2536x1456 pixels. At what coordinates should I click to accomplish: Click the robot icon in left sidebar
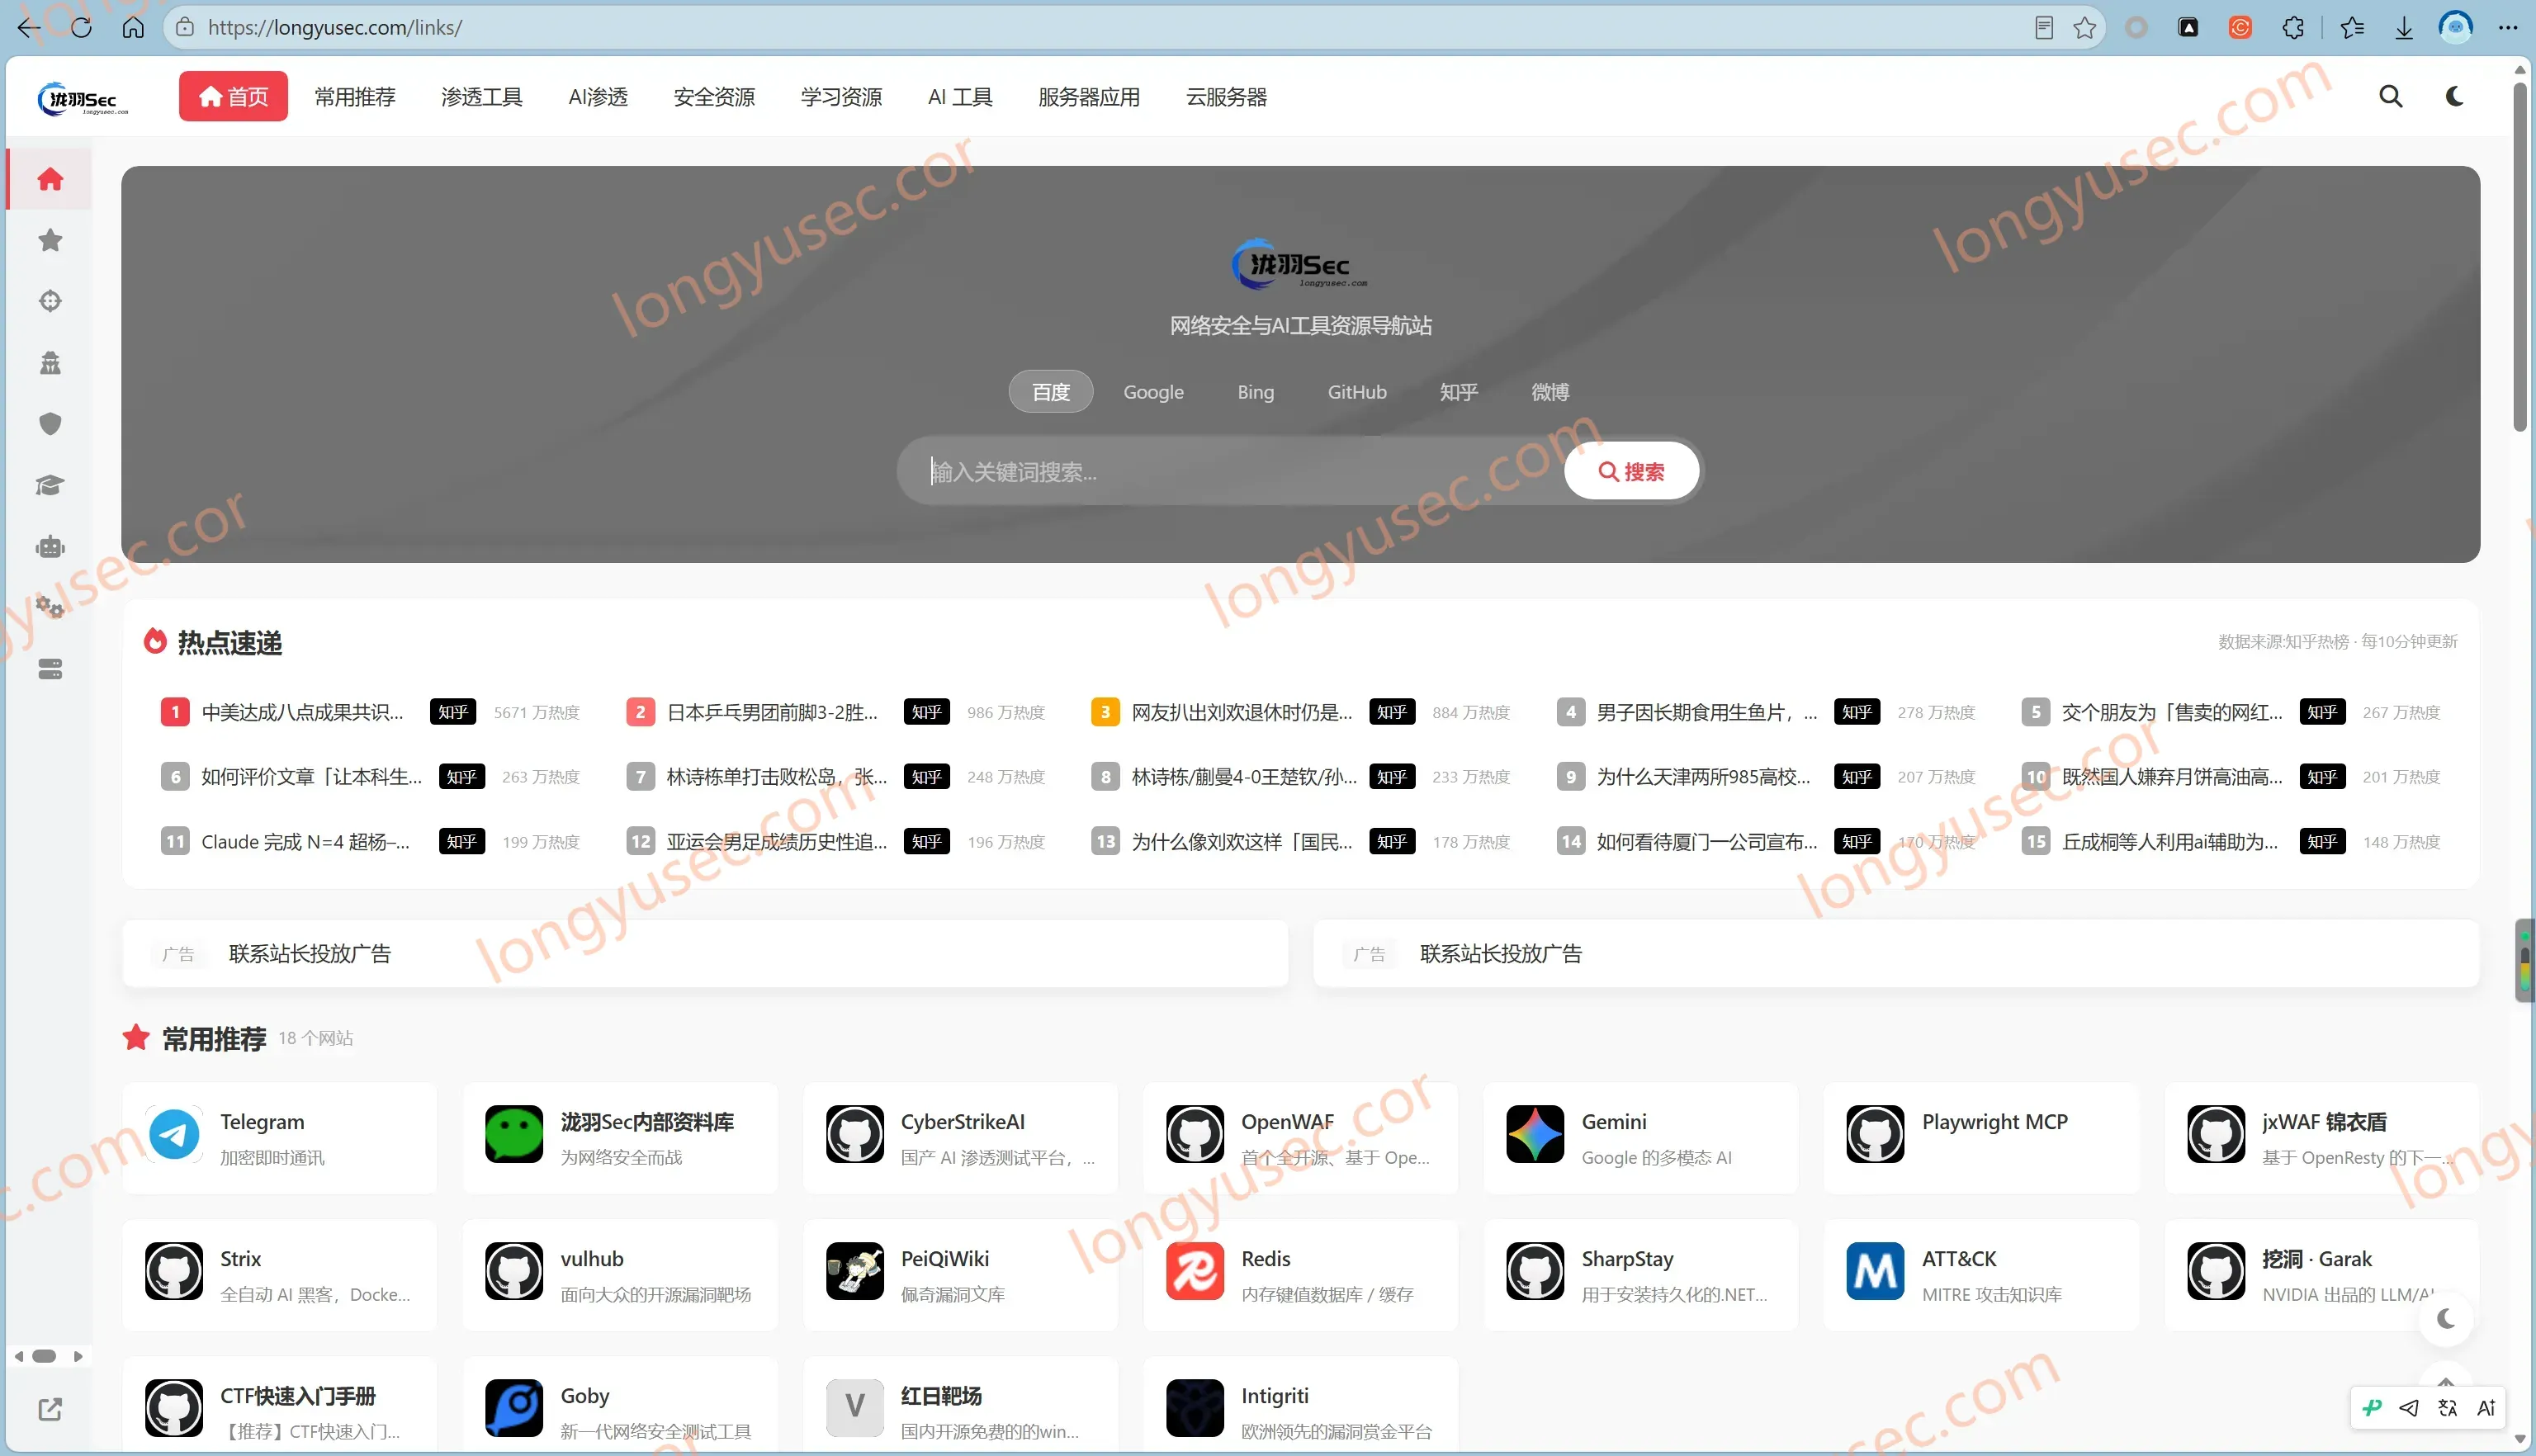50,547
